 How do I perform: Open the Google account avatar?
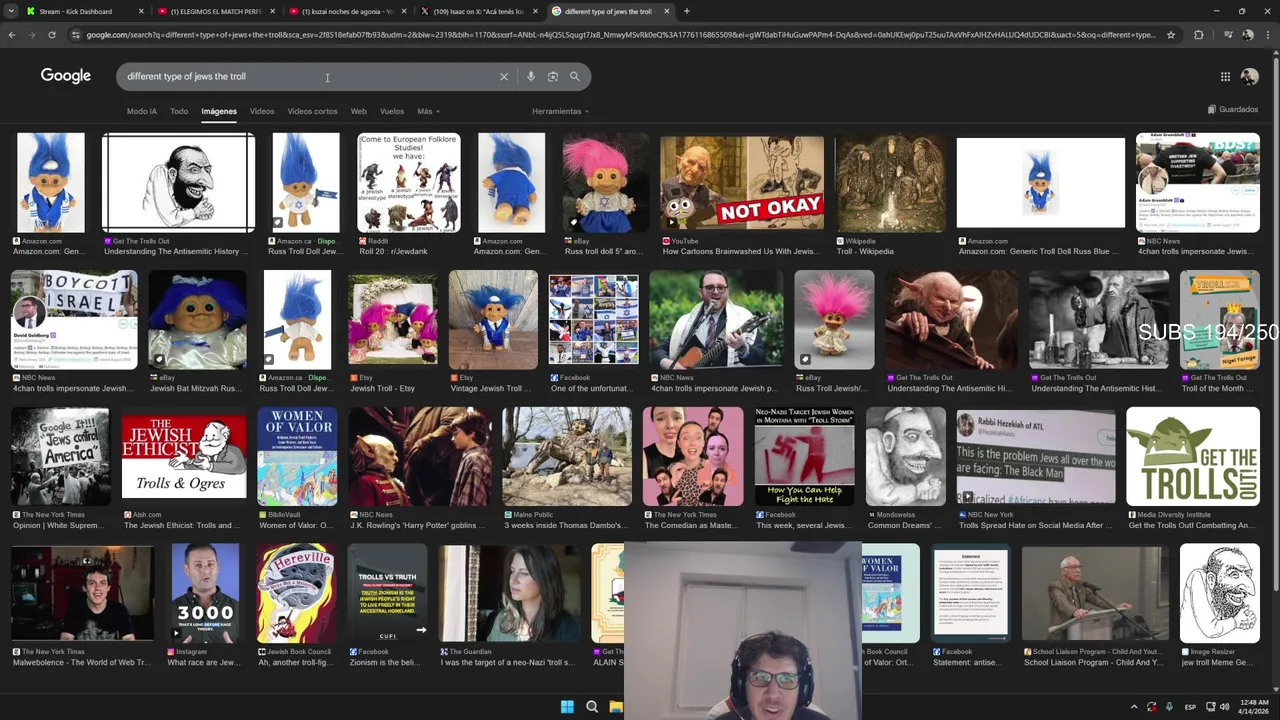click(1249, 77)
